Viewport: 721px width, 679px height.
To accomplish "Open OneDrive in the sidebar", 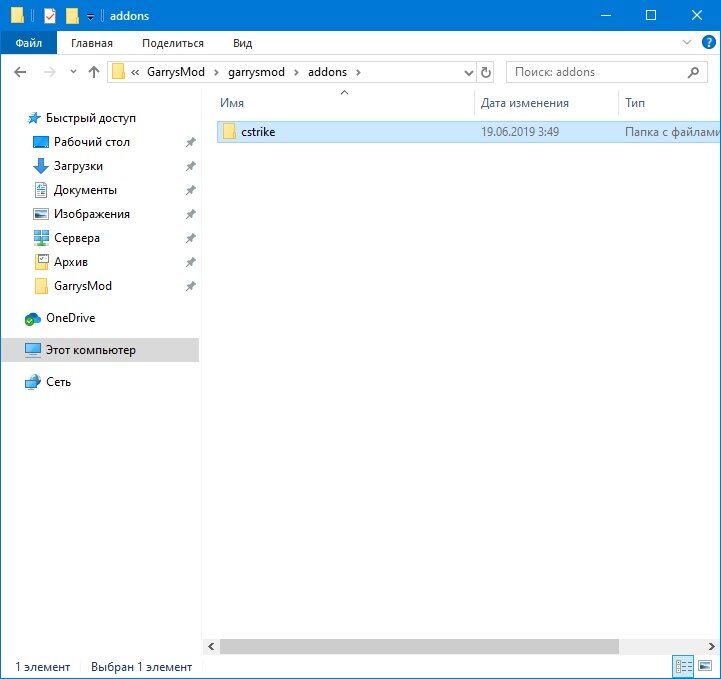I will [70, 318].
